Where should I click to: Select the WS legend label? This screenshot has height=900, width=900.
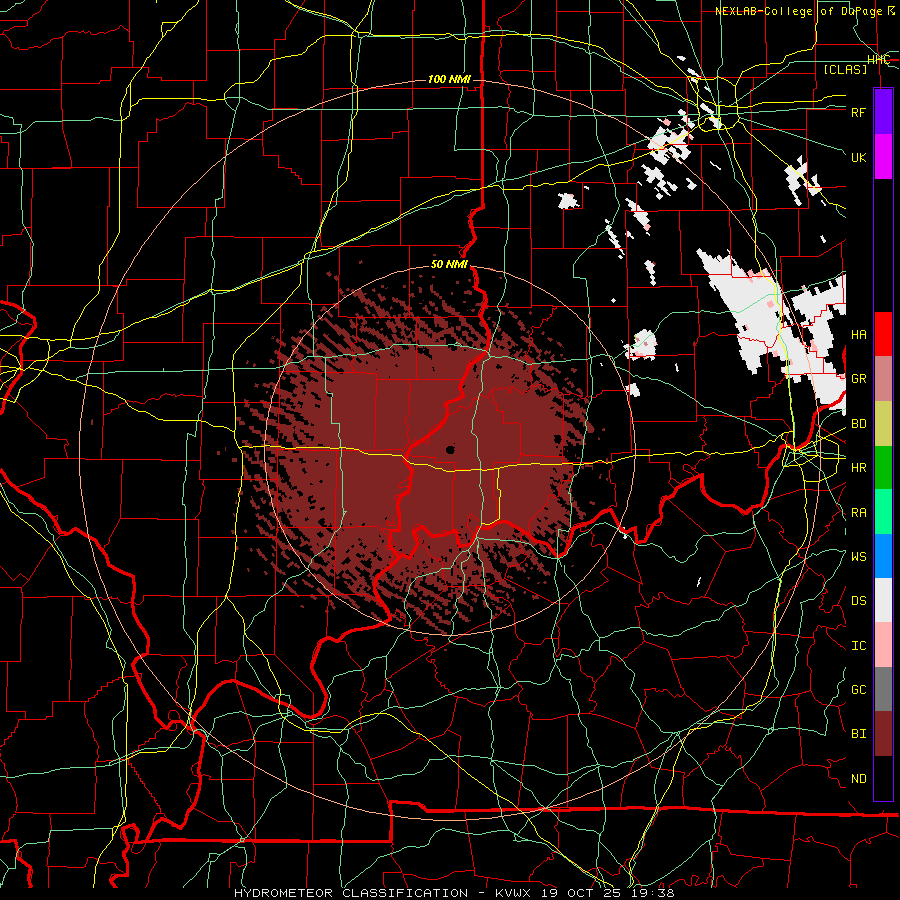tap(858, 556)
